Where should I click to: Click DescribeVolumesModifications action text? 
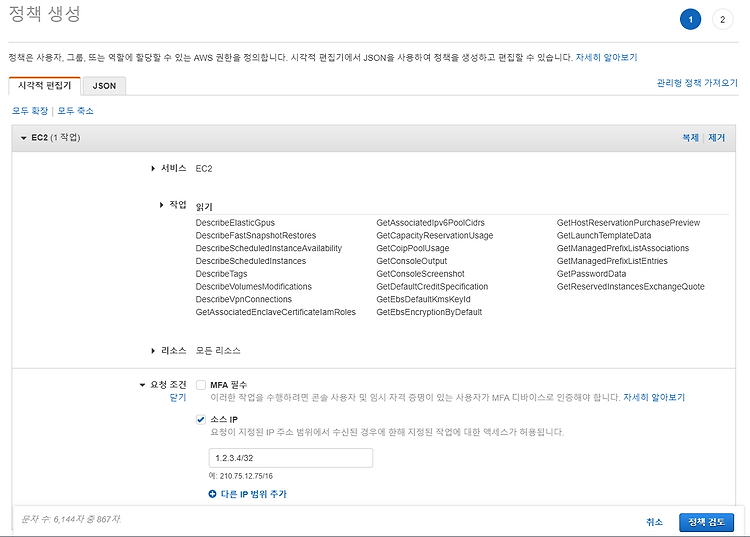[254, 286]
